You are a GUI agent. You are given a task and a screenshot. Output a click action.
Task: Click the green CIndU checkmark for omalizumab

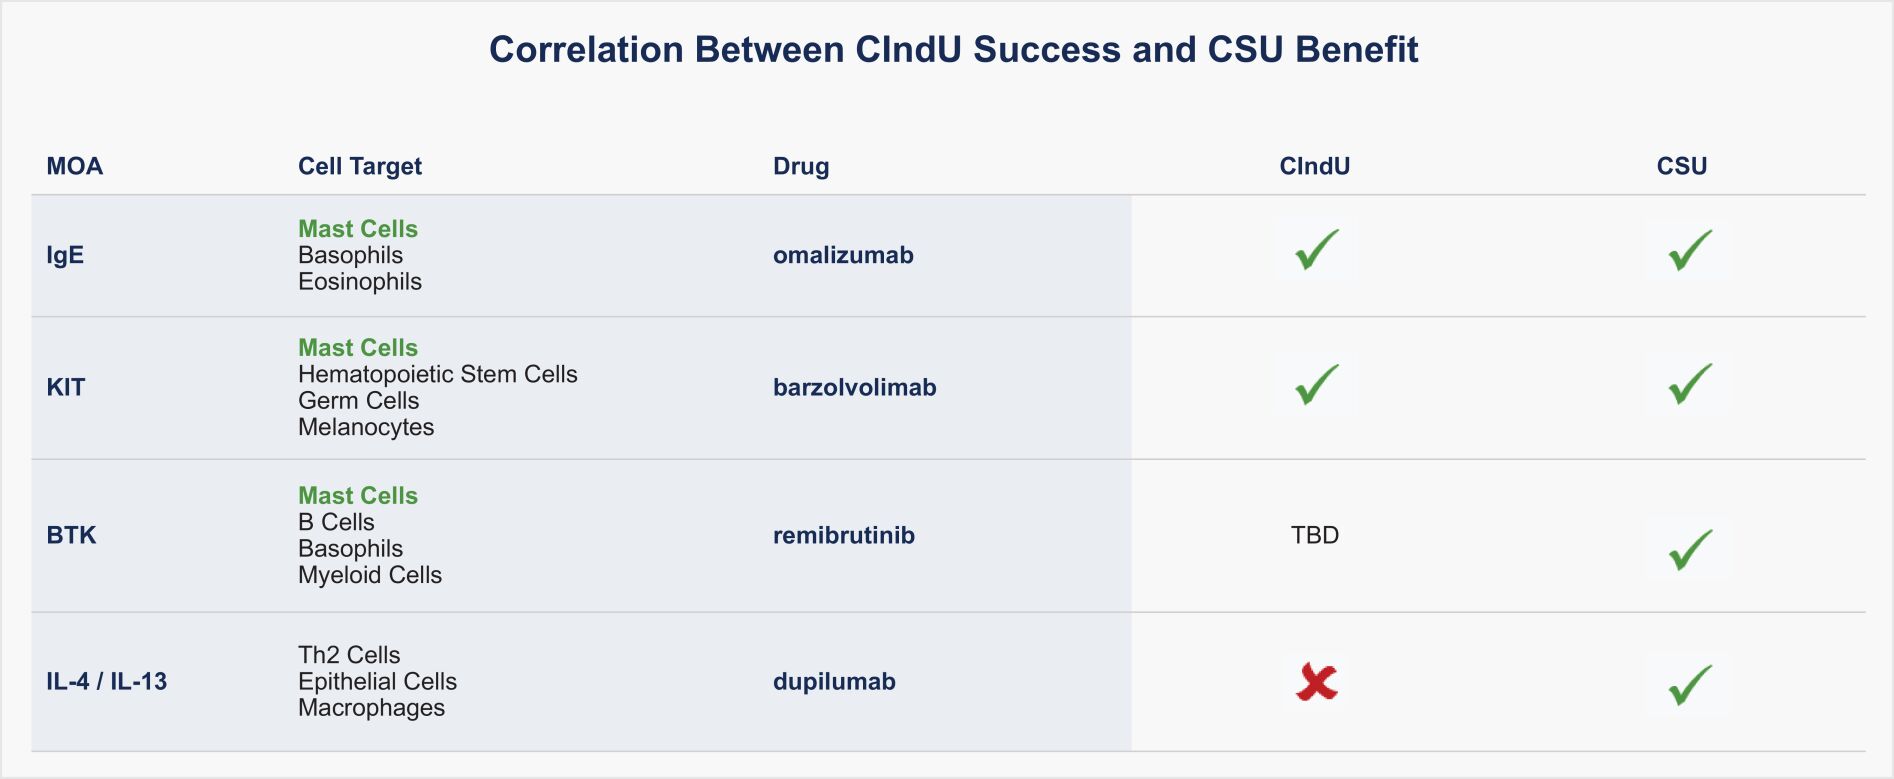(1316, 250)
